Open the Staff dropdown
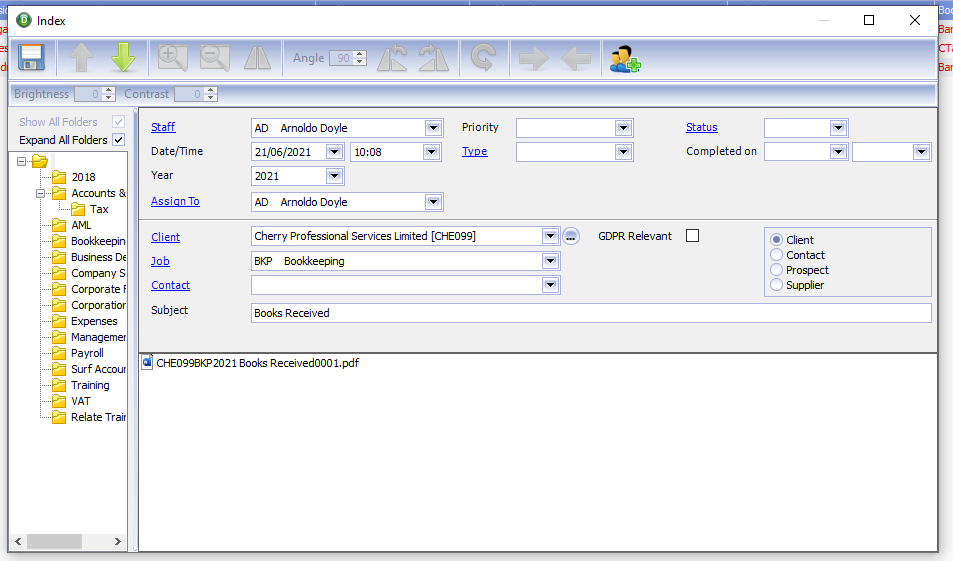The width and height of the screenshot is (953, 561). (x=433, y=128)
